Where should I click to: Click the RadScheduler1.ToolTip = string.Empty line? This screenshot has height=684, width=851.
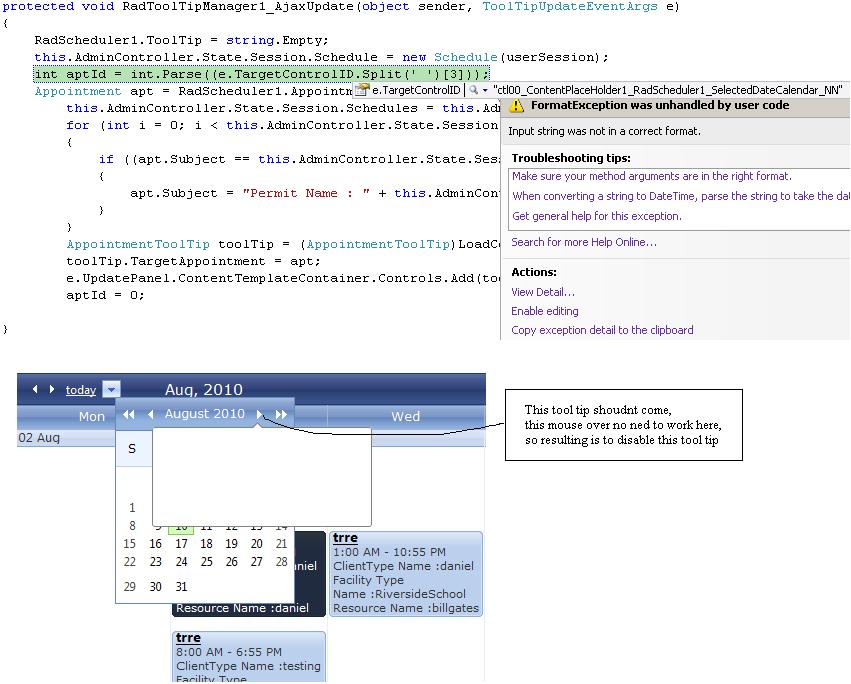click(181, 40)
